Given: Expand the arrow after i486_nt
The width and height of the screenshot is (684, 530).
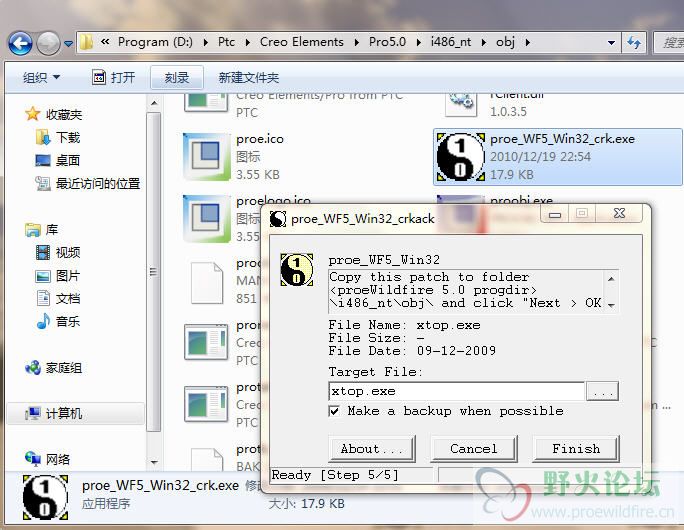Looking at the screenshot, I should coord(484,42).
